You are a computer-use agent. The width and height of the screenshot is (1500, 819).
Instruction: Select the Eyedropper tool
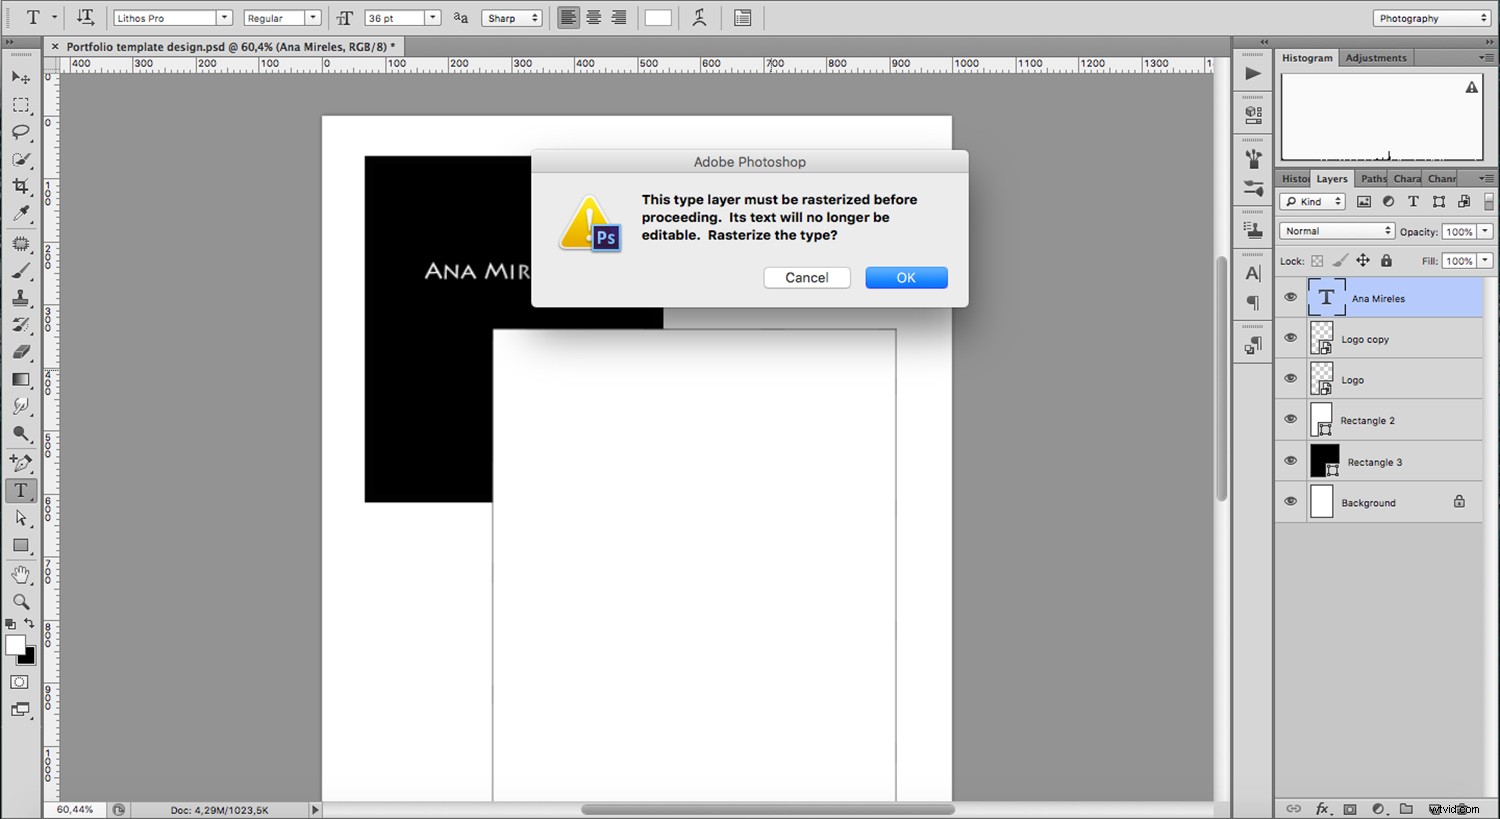20,213
